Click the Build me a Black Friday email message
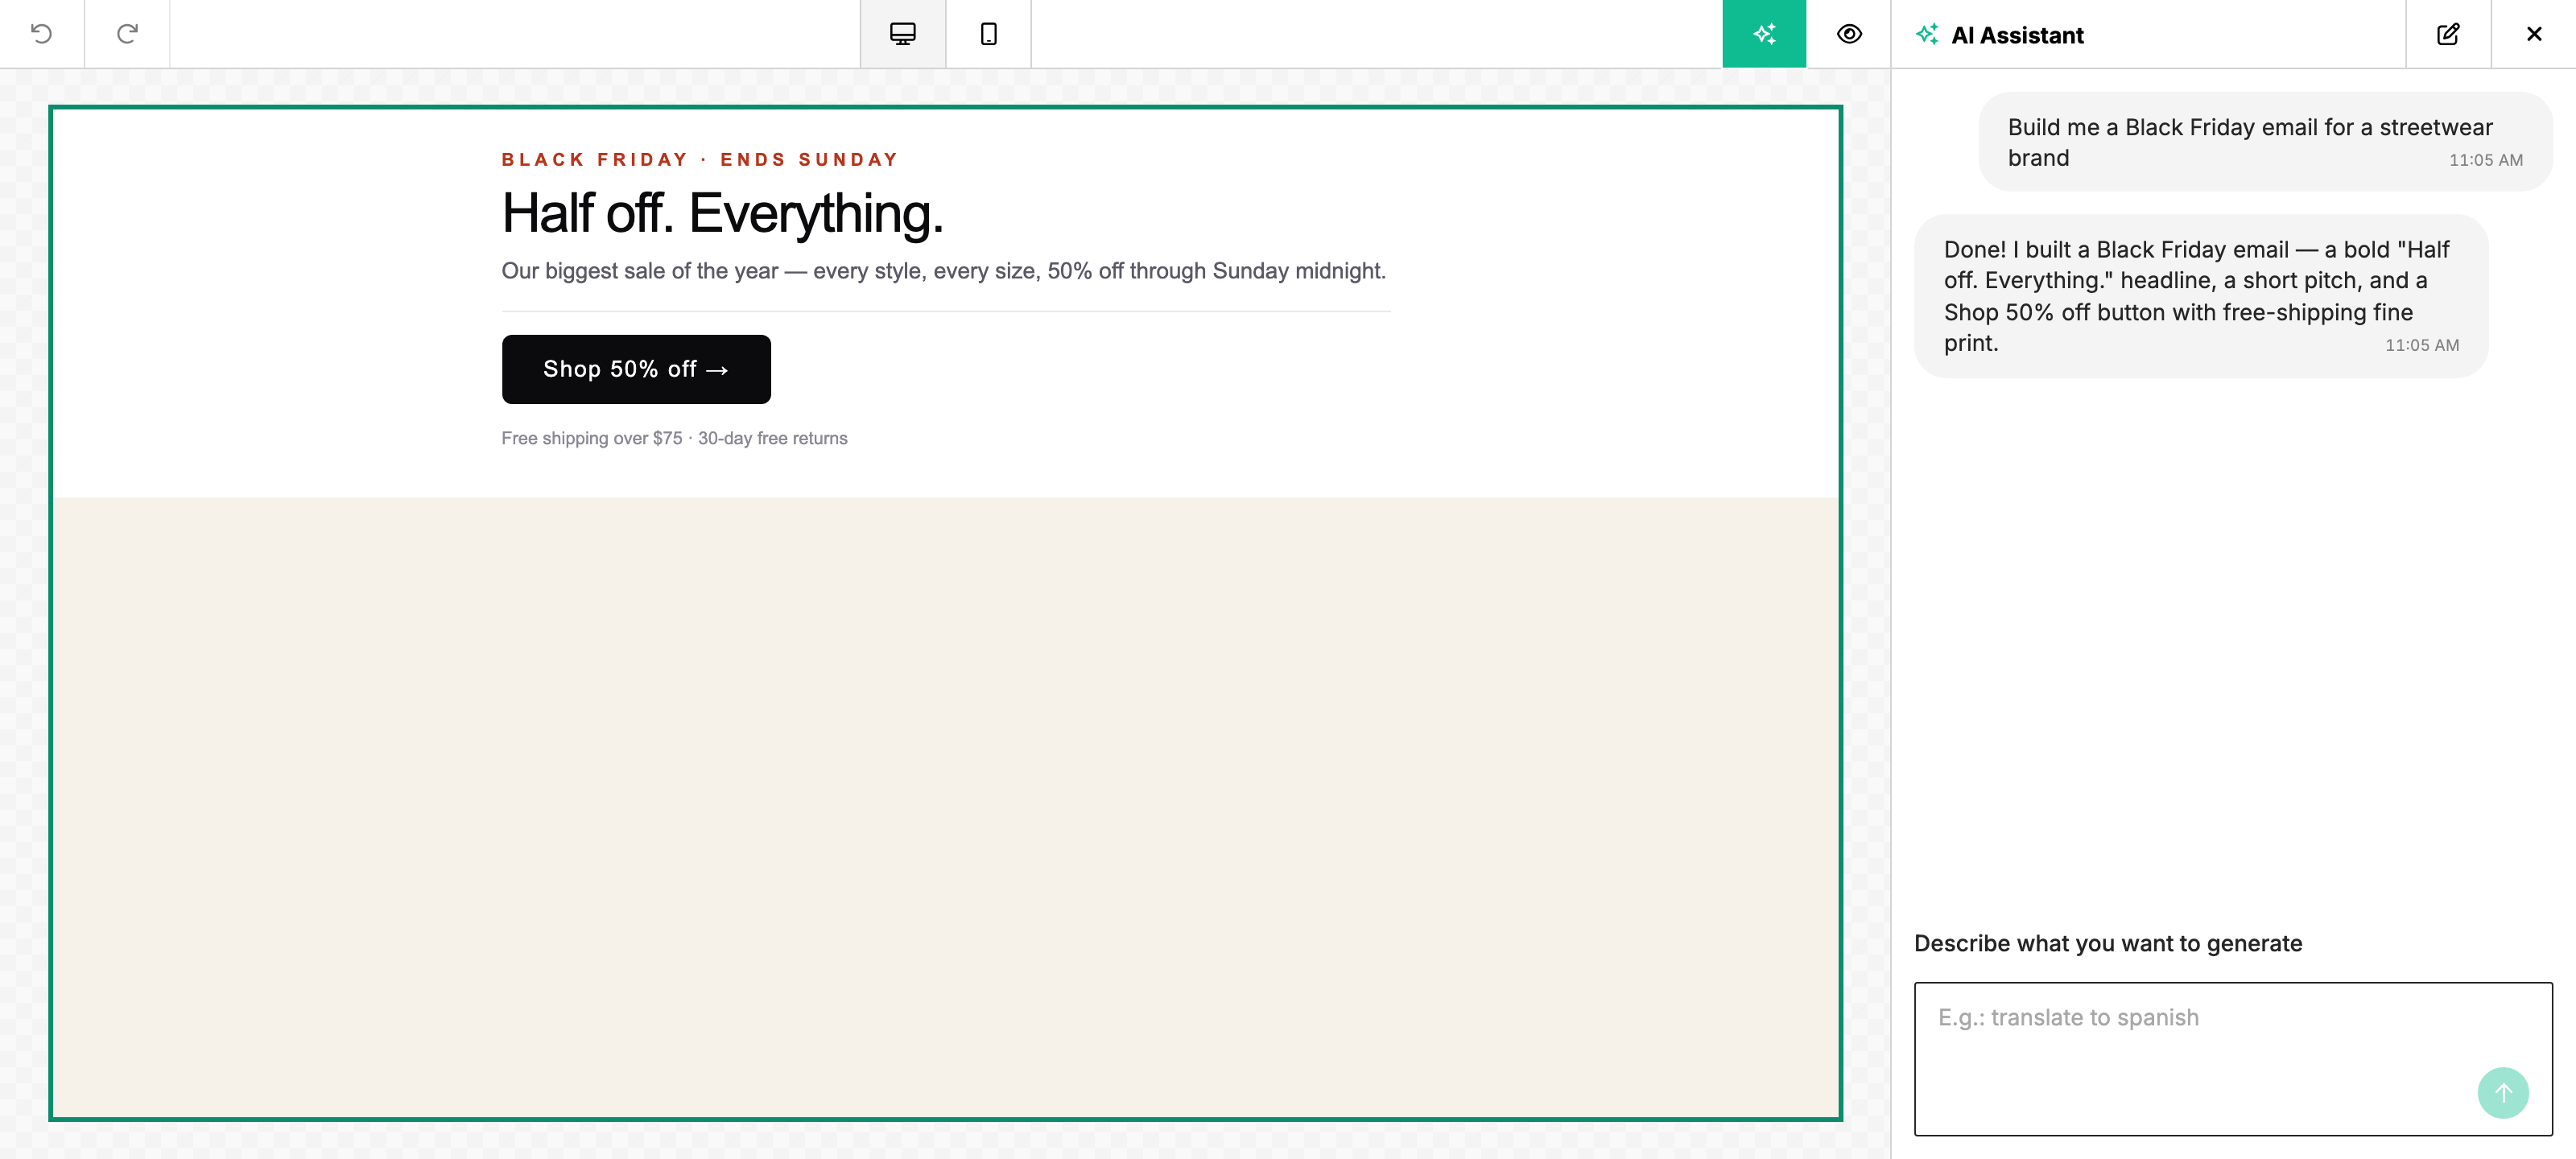Screen dimensions: 2576x1159 point(2265,142)
